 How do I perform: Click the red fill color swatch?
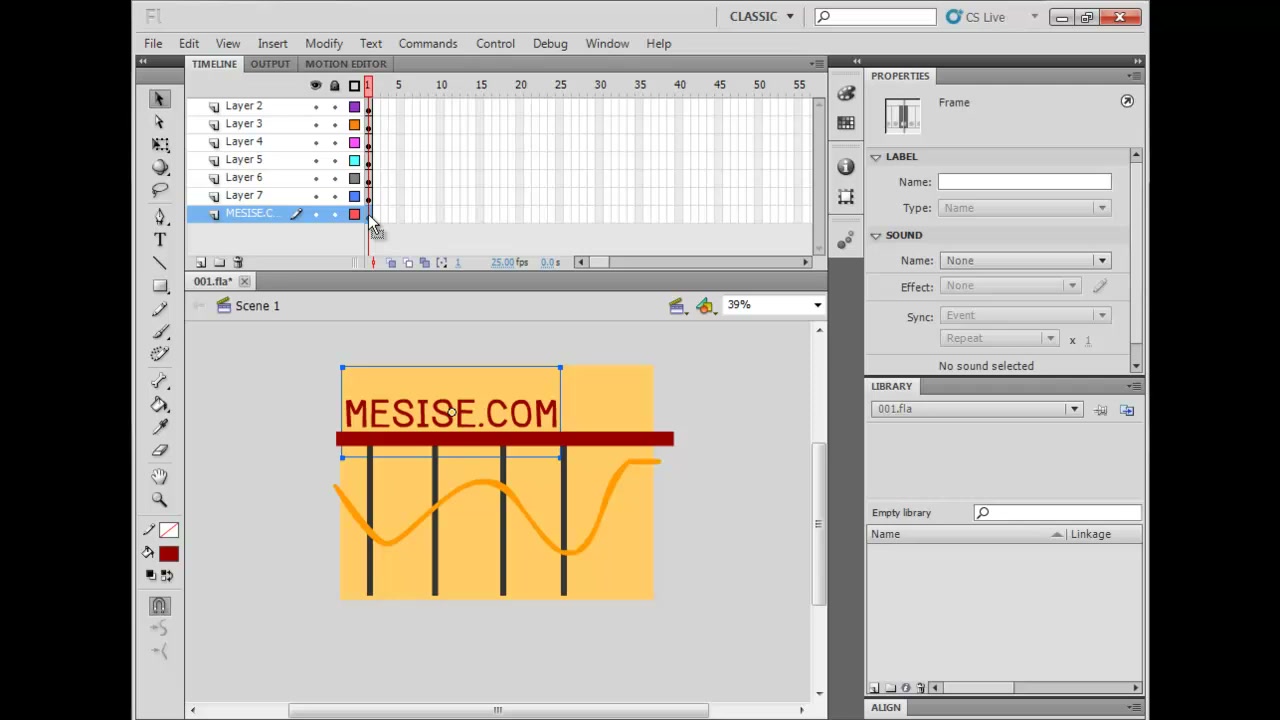[168, 554]
